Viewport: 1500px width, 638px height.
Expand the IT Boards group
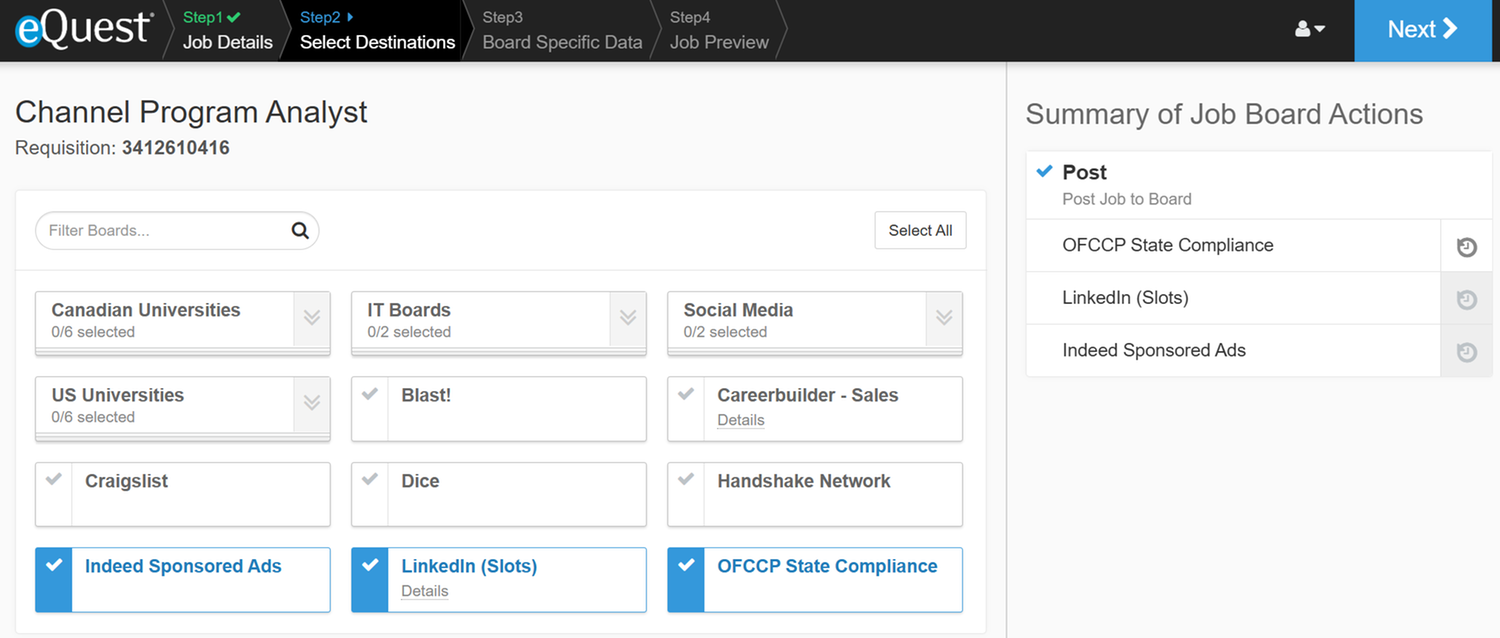(x=627, y=319)
